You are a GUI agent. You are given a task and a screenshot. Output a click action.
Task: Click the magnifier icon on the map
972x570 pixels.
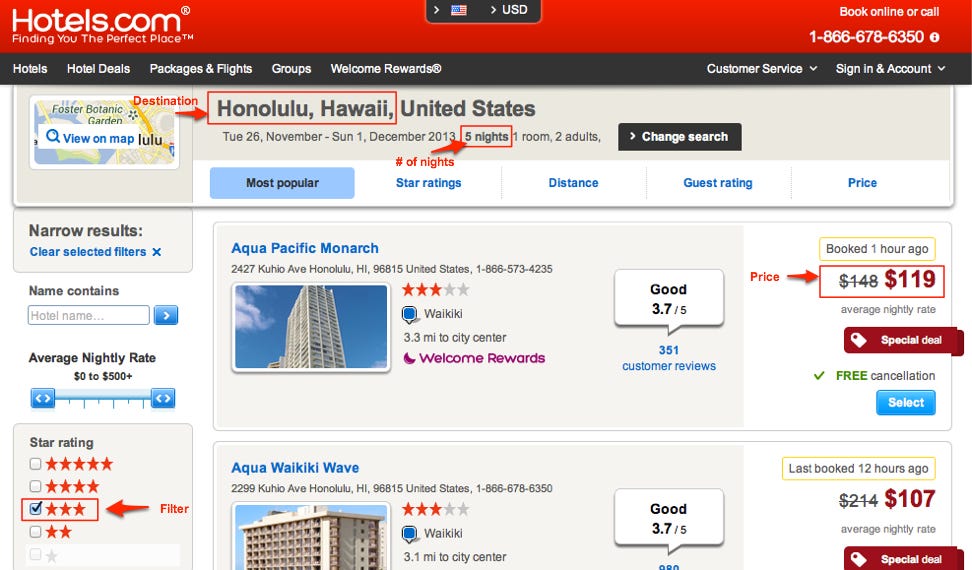click(x=53, y=136)
